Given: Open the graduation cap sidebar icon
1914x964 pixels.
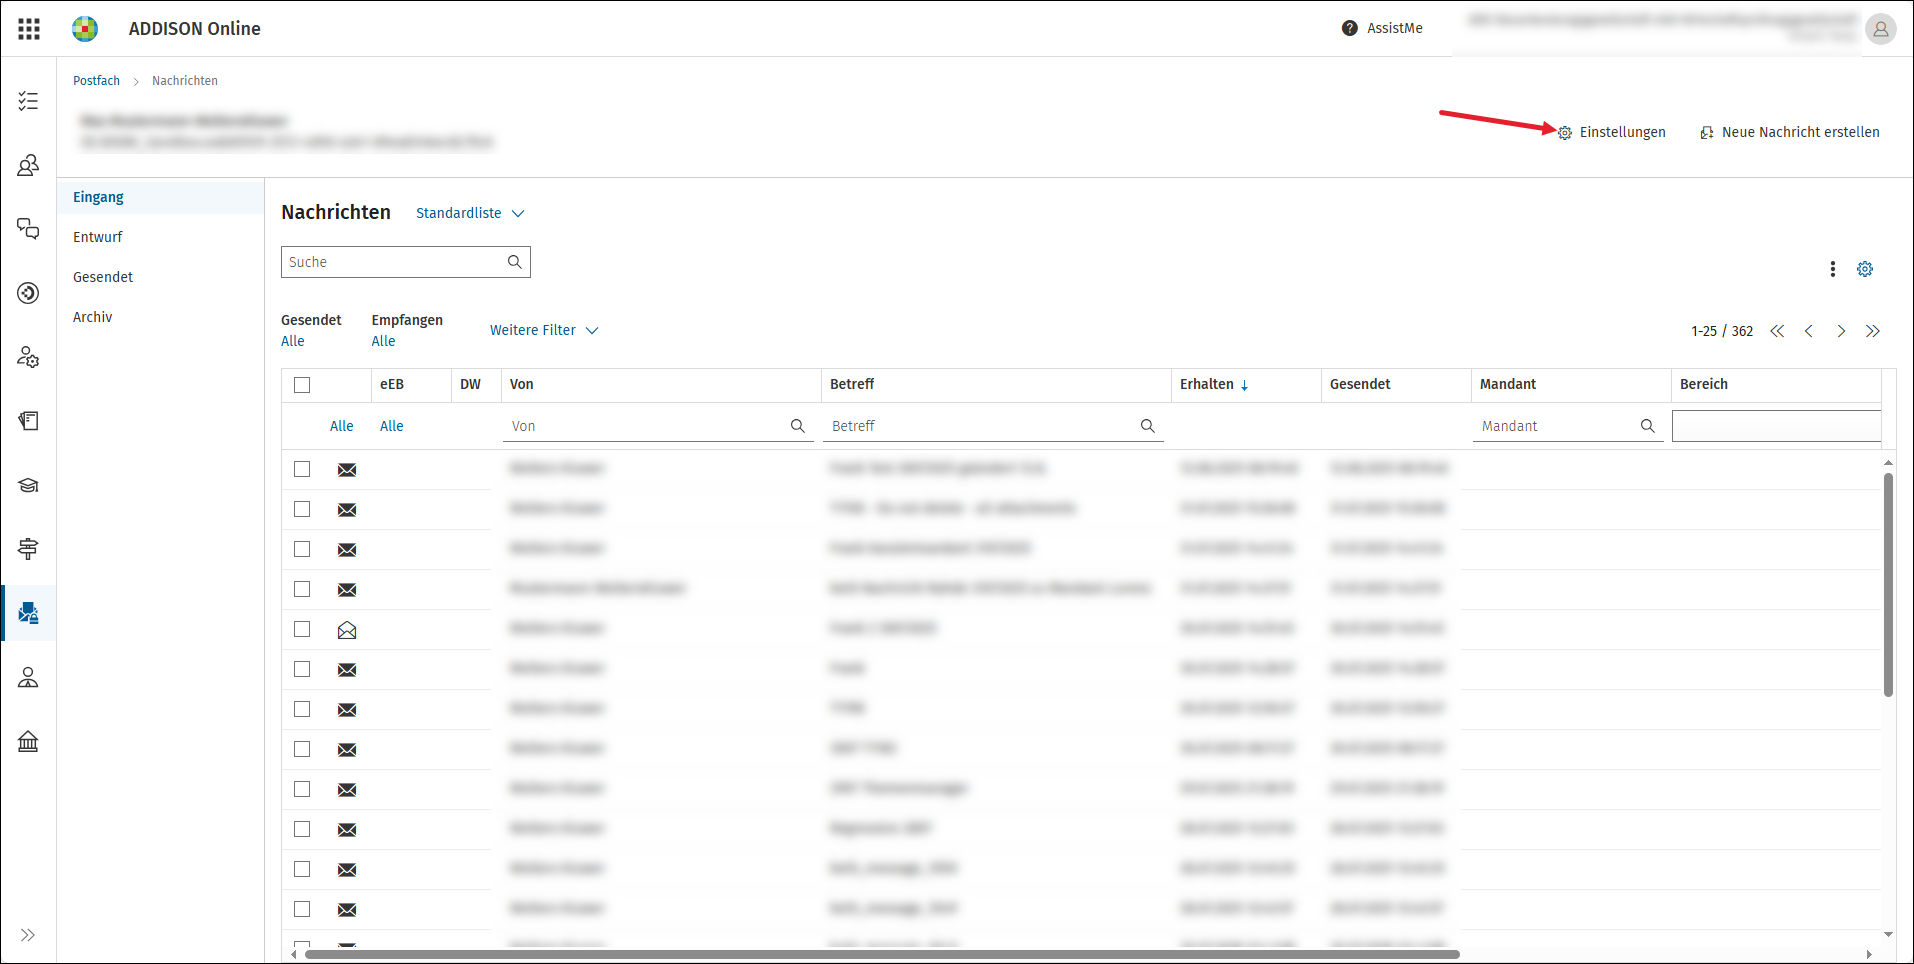Looking at the screenshot, I should [28, 485].
